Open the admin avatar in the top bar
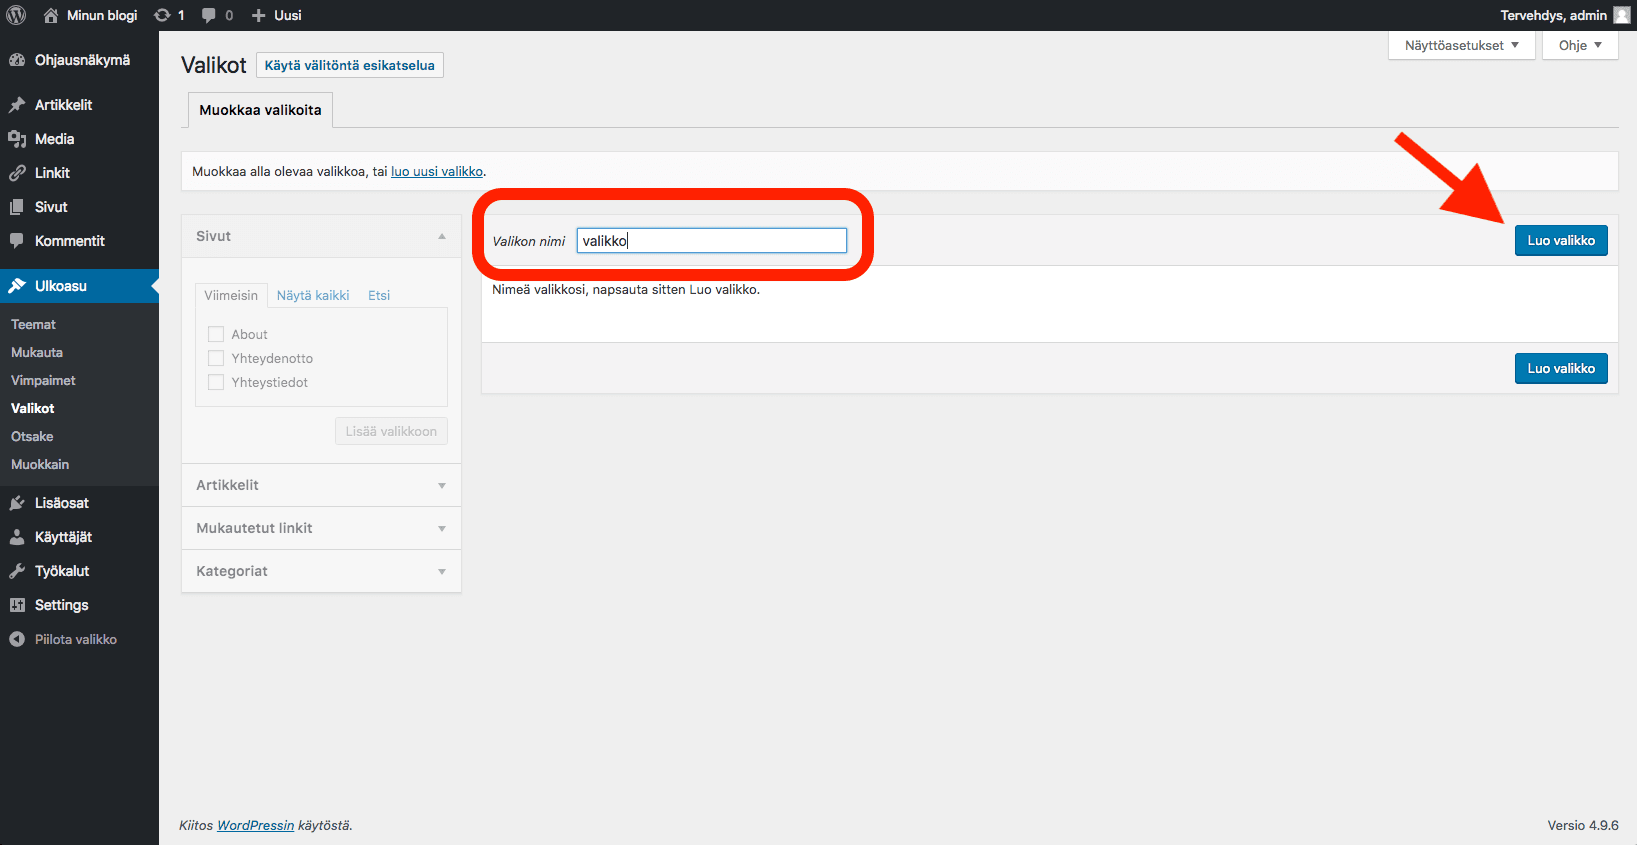1637x845 pixels. (x=1622, y=15)
